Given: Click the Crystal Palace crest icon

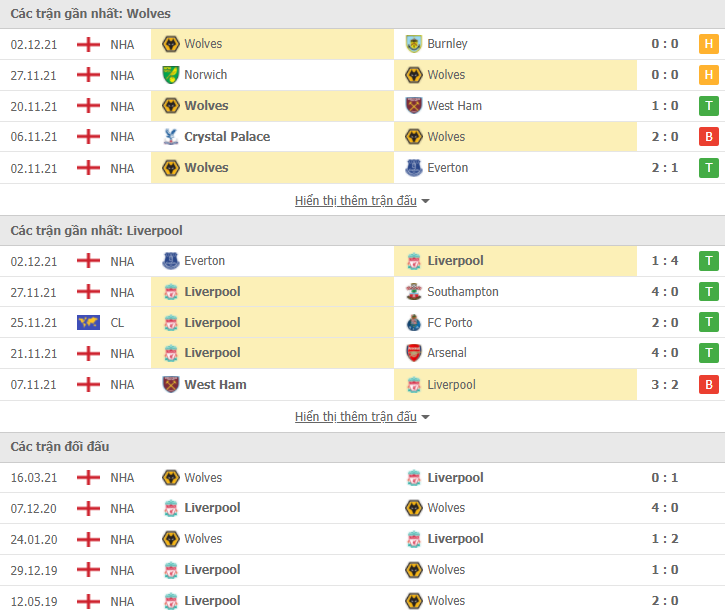Looking at the screenshot, I should tap(171, 137).
